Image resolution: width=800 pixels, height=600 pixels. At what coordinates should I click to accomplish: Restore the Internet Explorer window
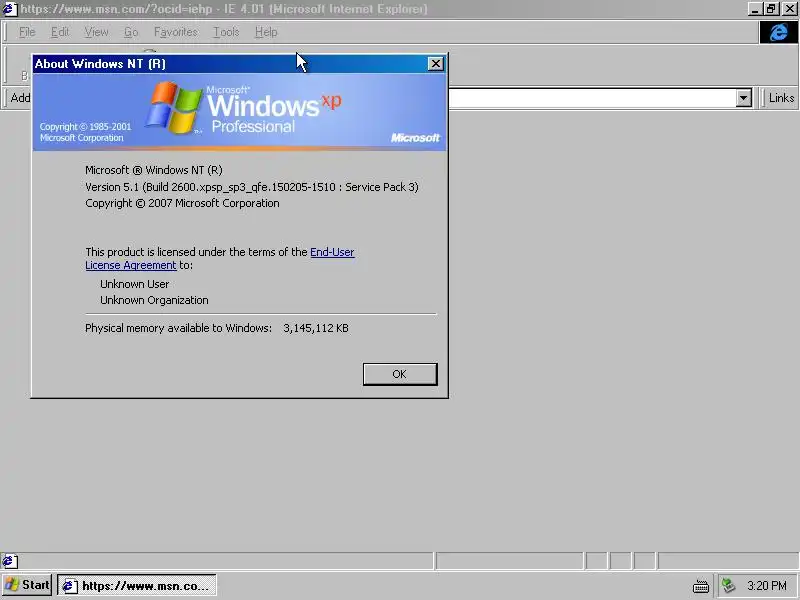pyautogui.click(x=771, y=9)
